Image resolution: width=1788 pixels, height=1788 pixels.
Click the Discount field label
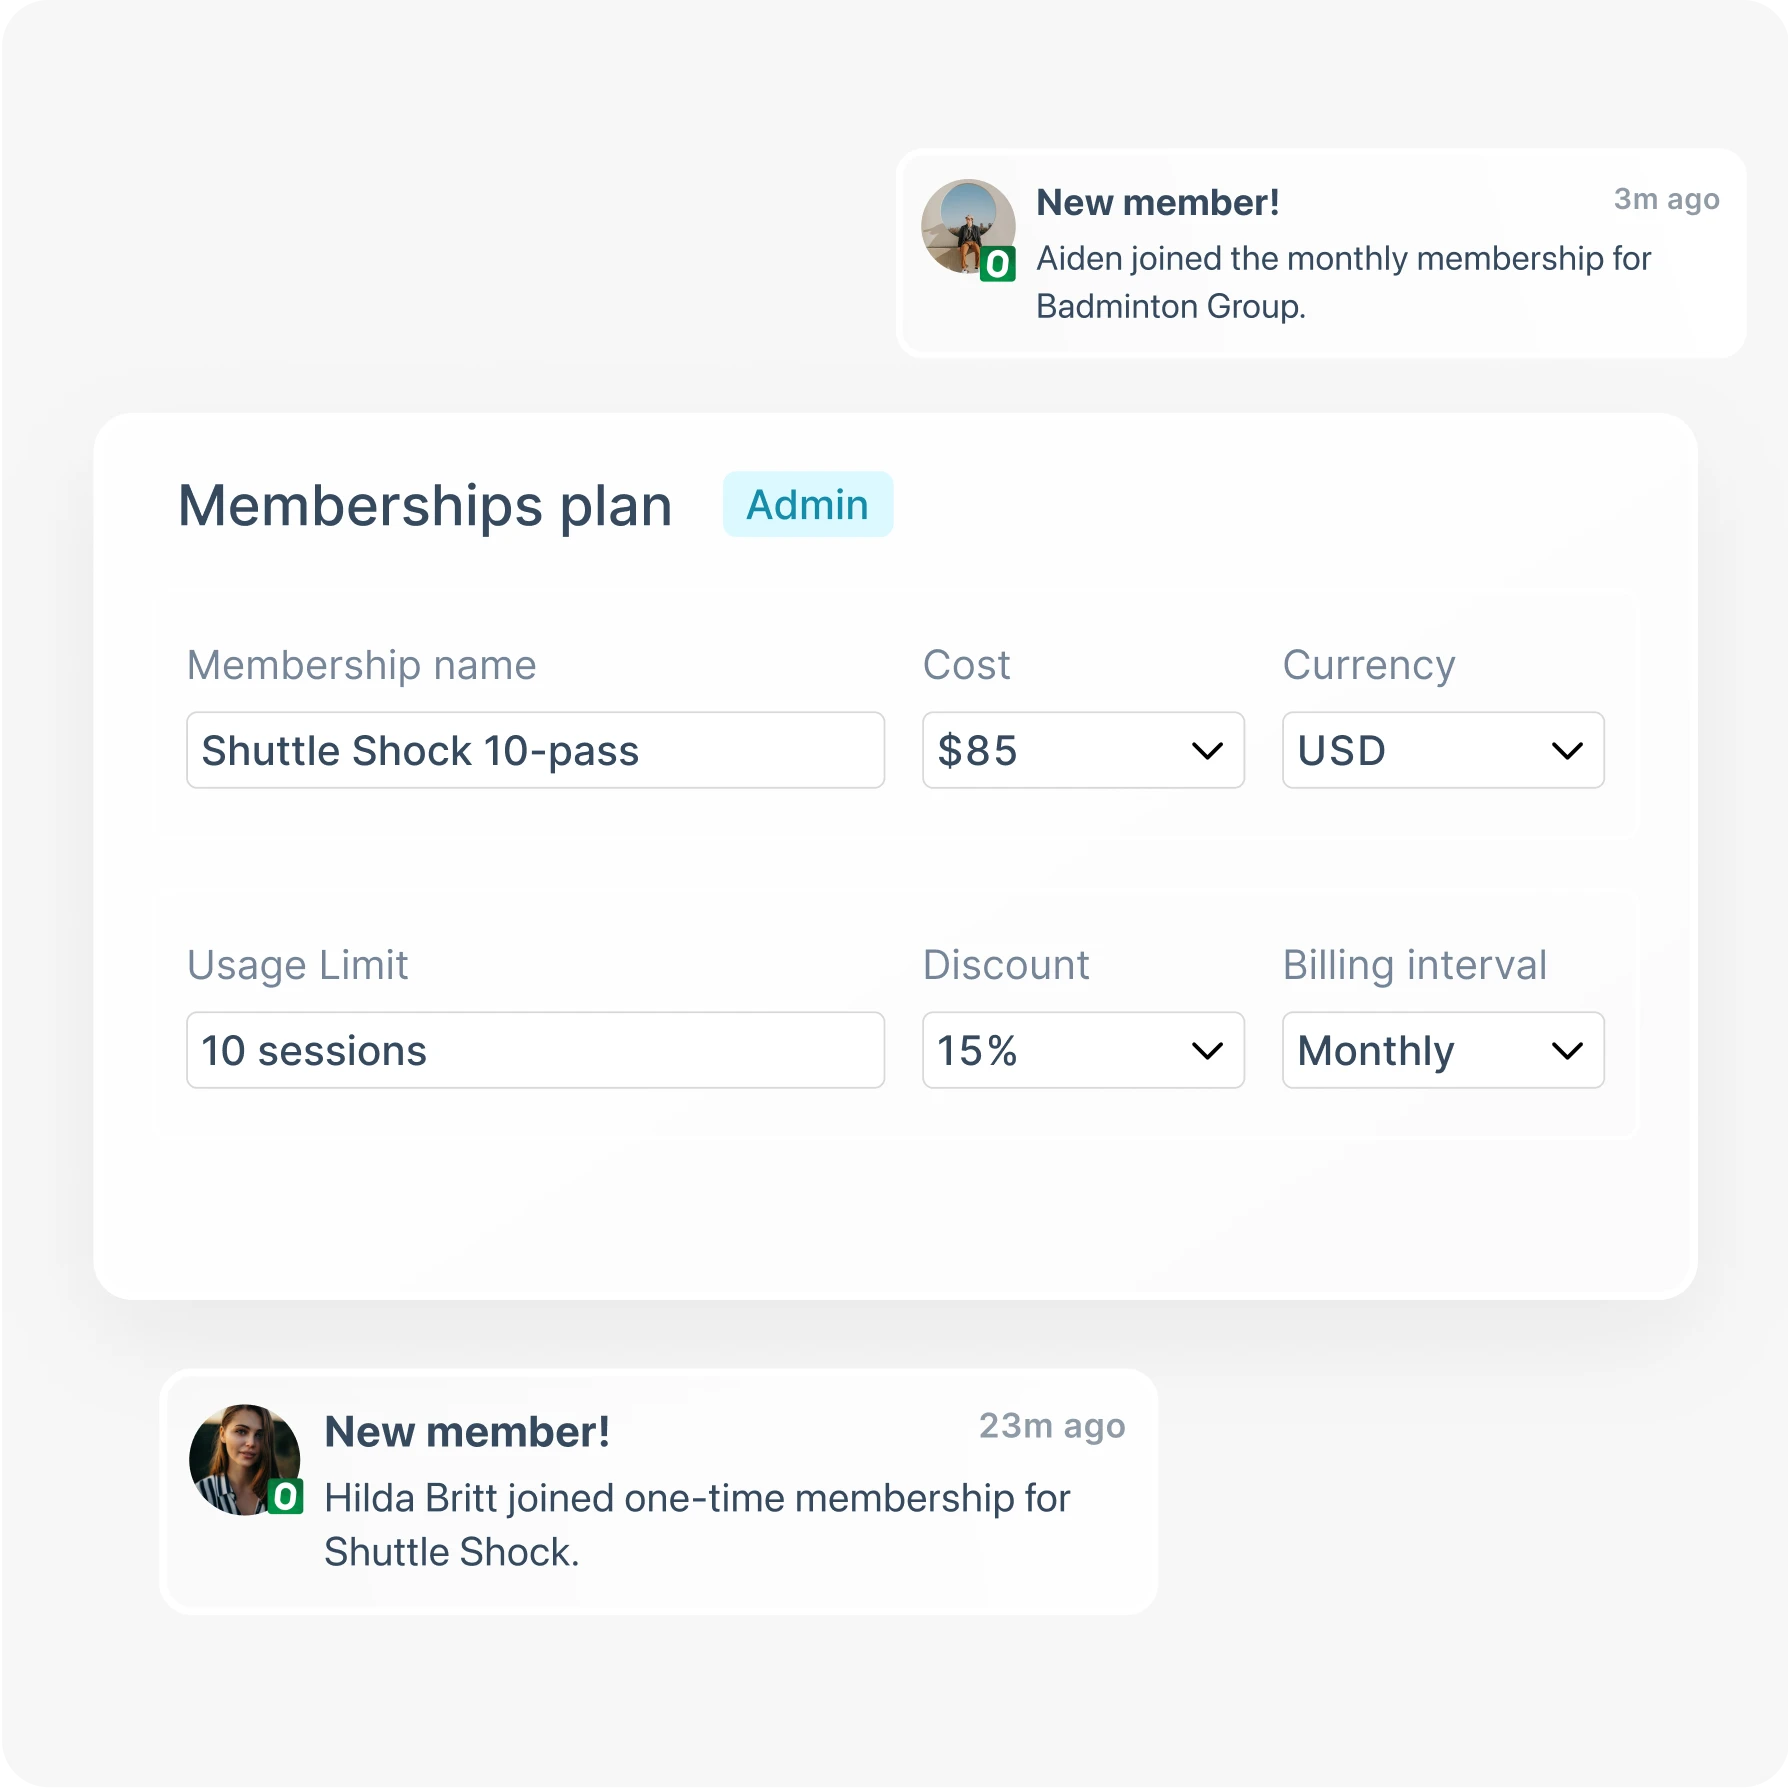click(1005, 965)
